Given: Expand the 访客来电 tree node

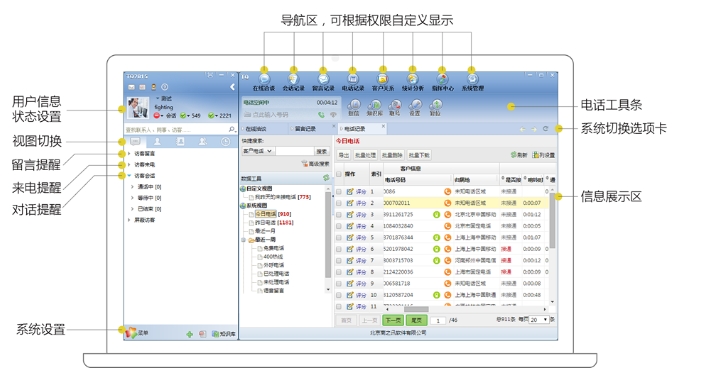Looking at the screenshot, I should point(129,165).
